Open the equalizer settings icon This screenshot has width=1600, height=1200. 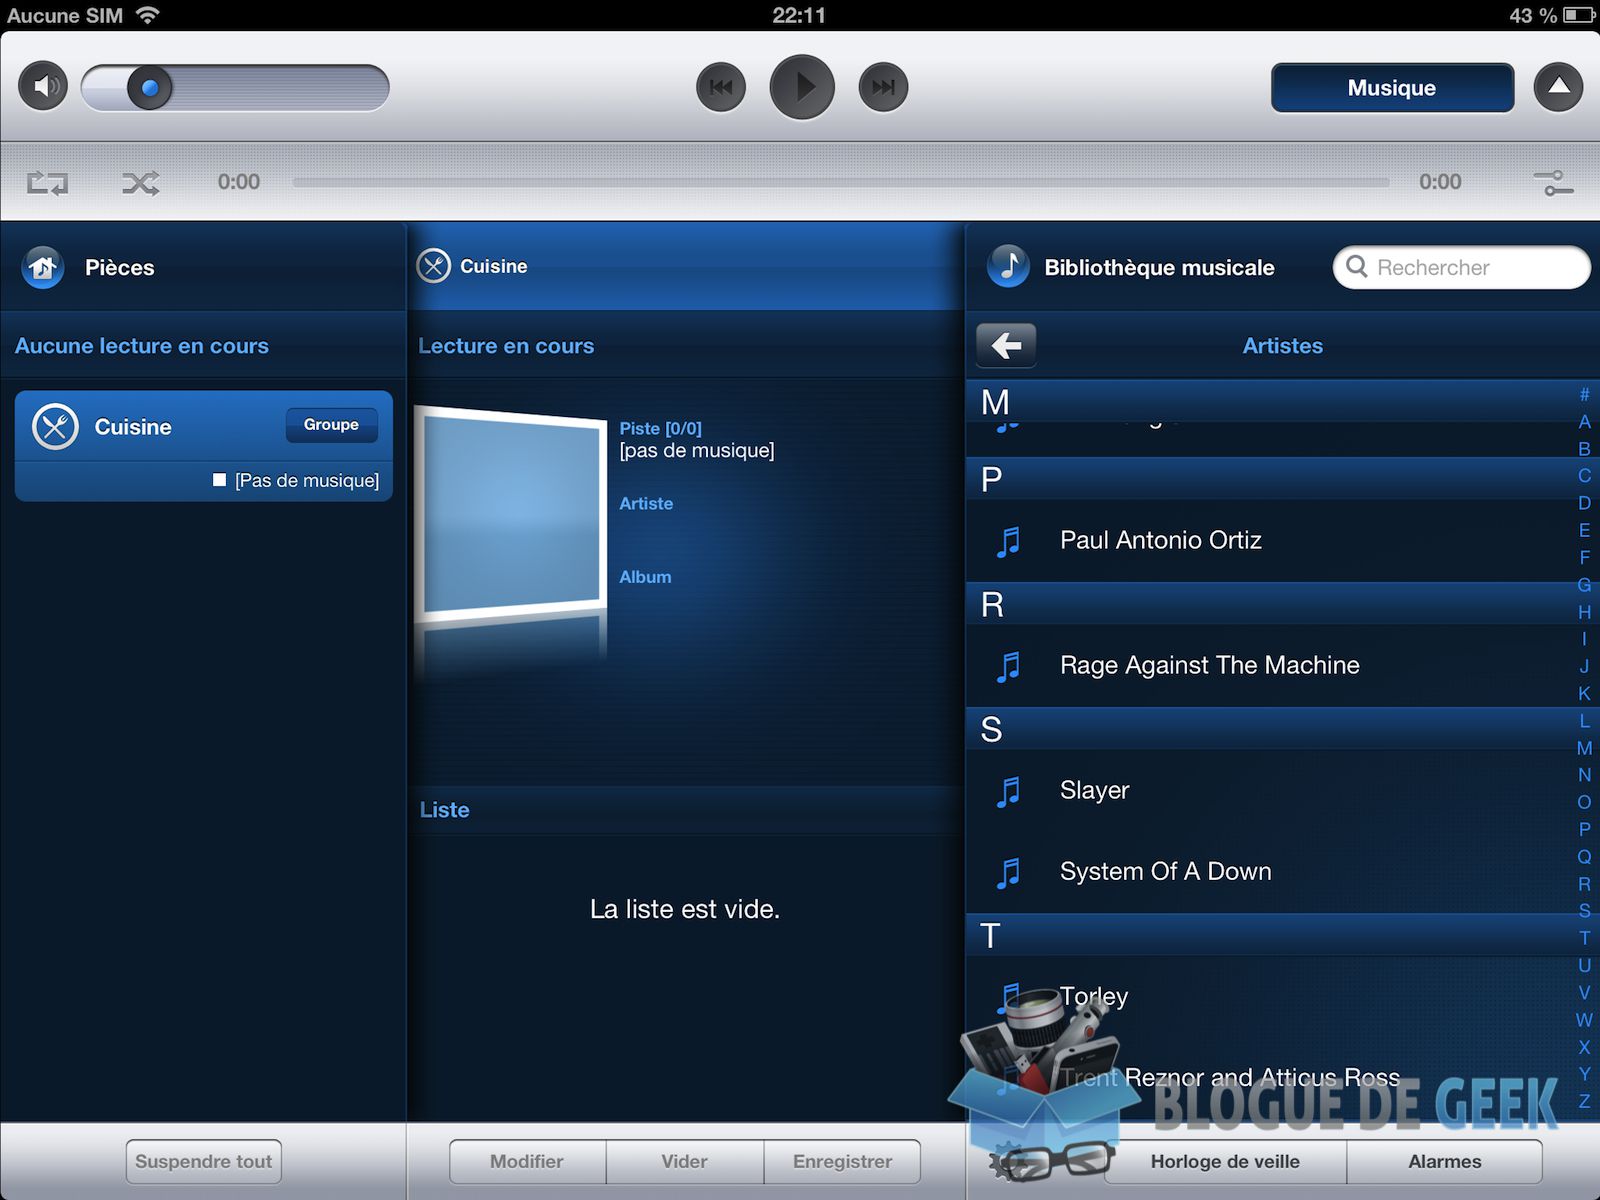(x=1553, y=183)
